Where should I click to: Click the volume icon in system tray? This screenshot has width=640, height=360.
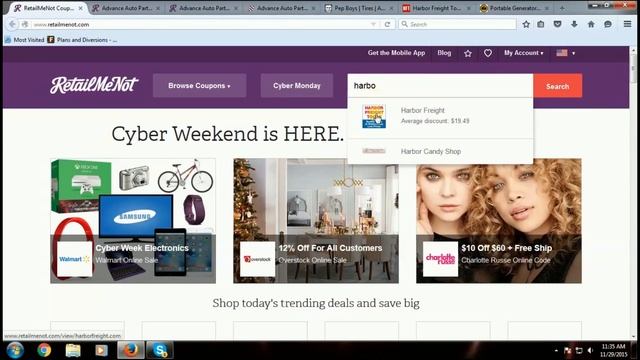tap(590, 350)
